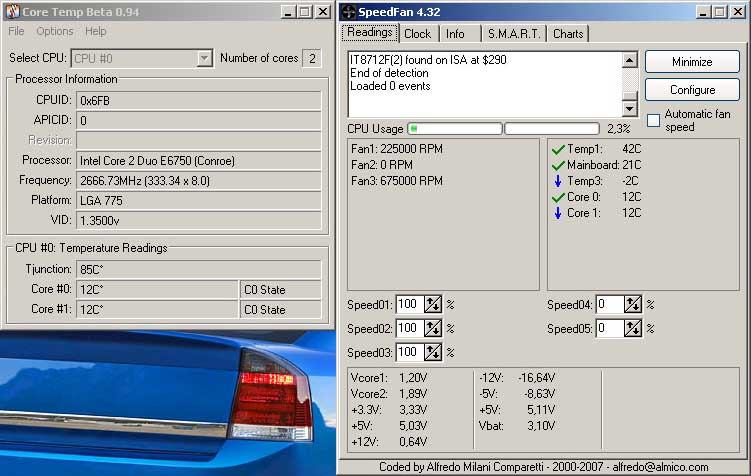Click the empty Revision field
The image size is (751, 476).
point(199,141)
